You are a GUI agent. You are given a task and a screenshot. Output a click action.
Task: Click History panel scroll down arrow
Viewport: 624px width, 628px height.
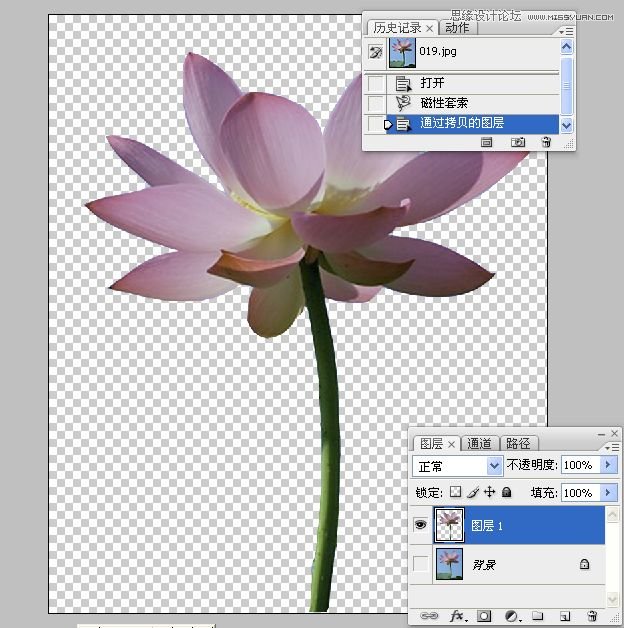(566, 125)
